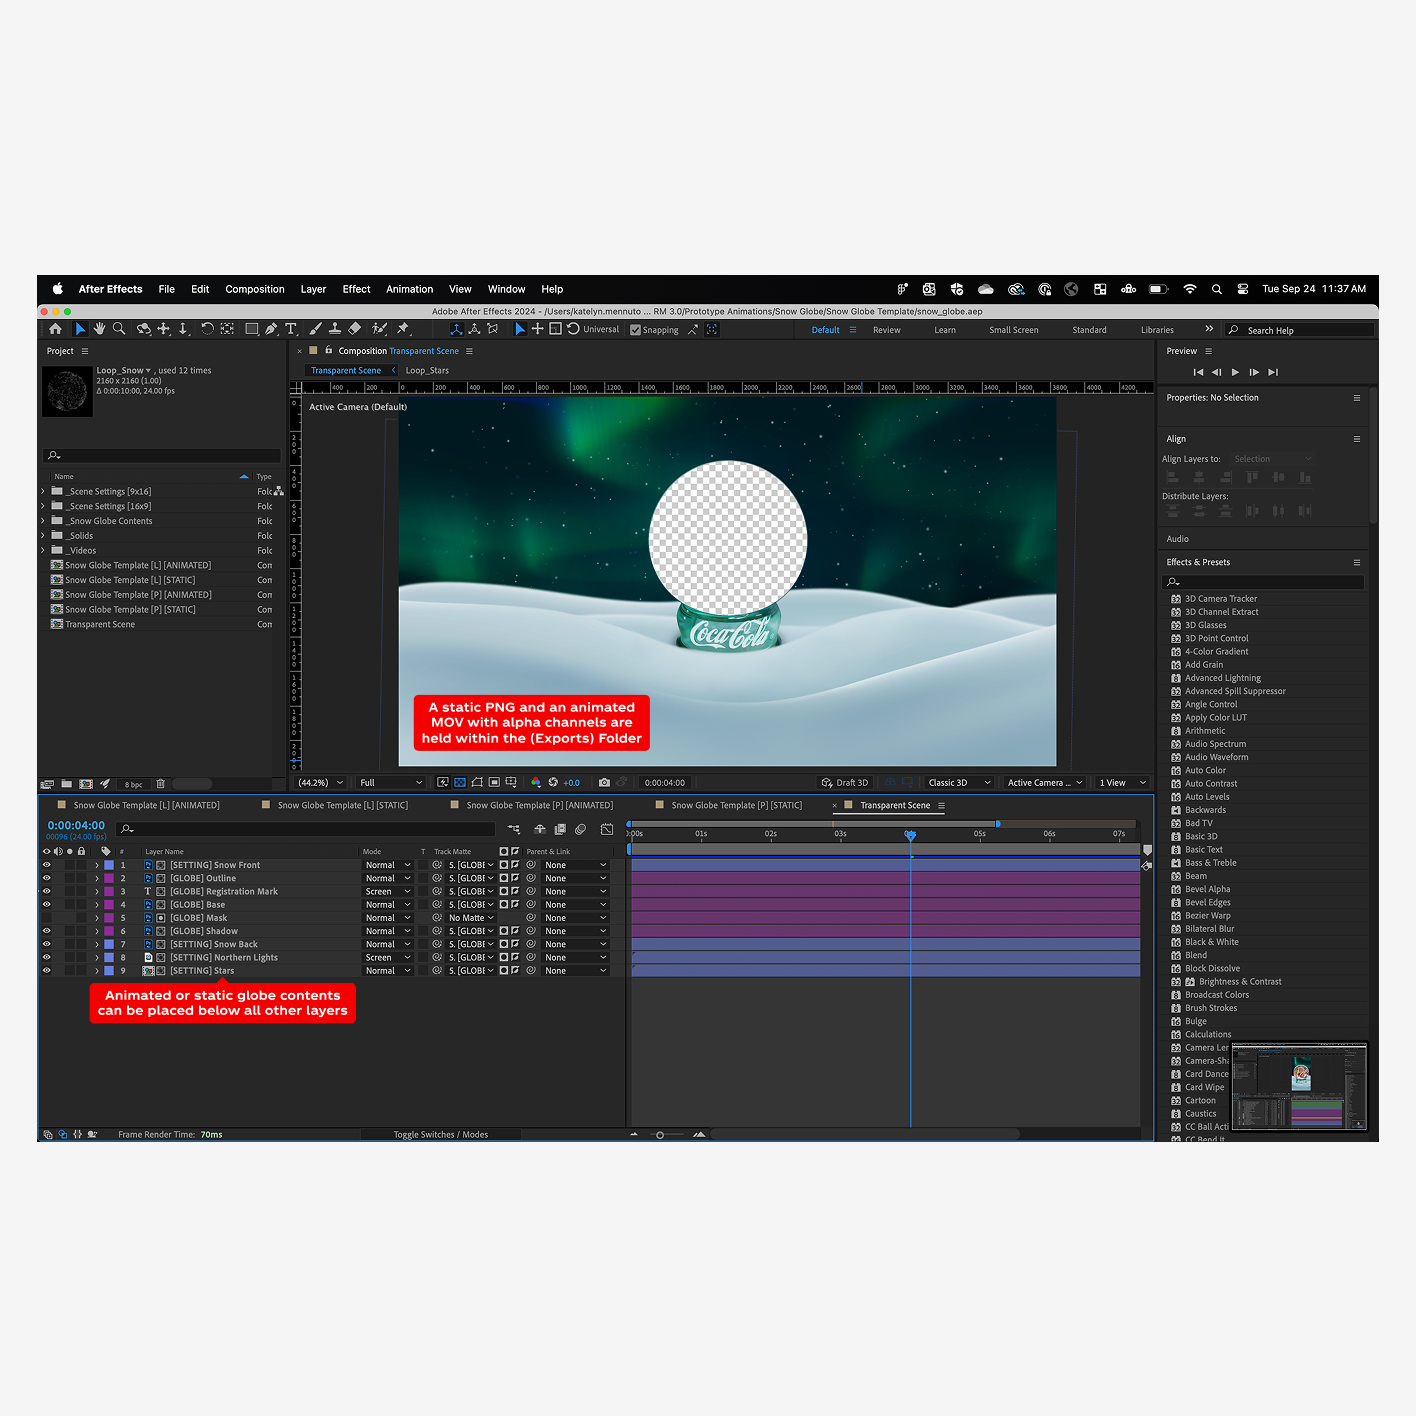Select the Puppet Pin tool

[403, 329]
